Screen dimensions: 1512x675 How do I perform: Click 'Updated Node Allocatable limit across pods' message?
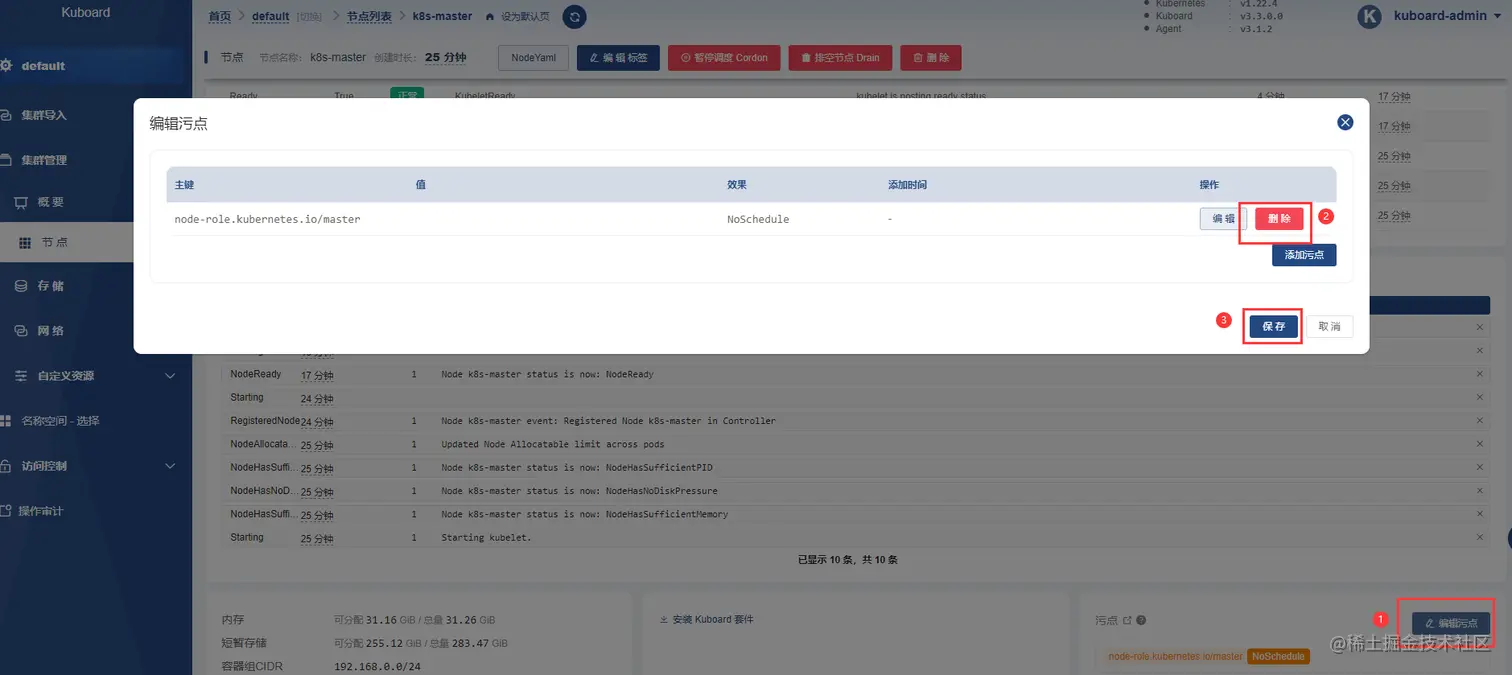(x=553, y=444)
